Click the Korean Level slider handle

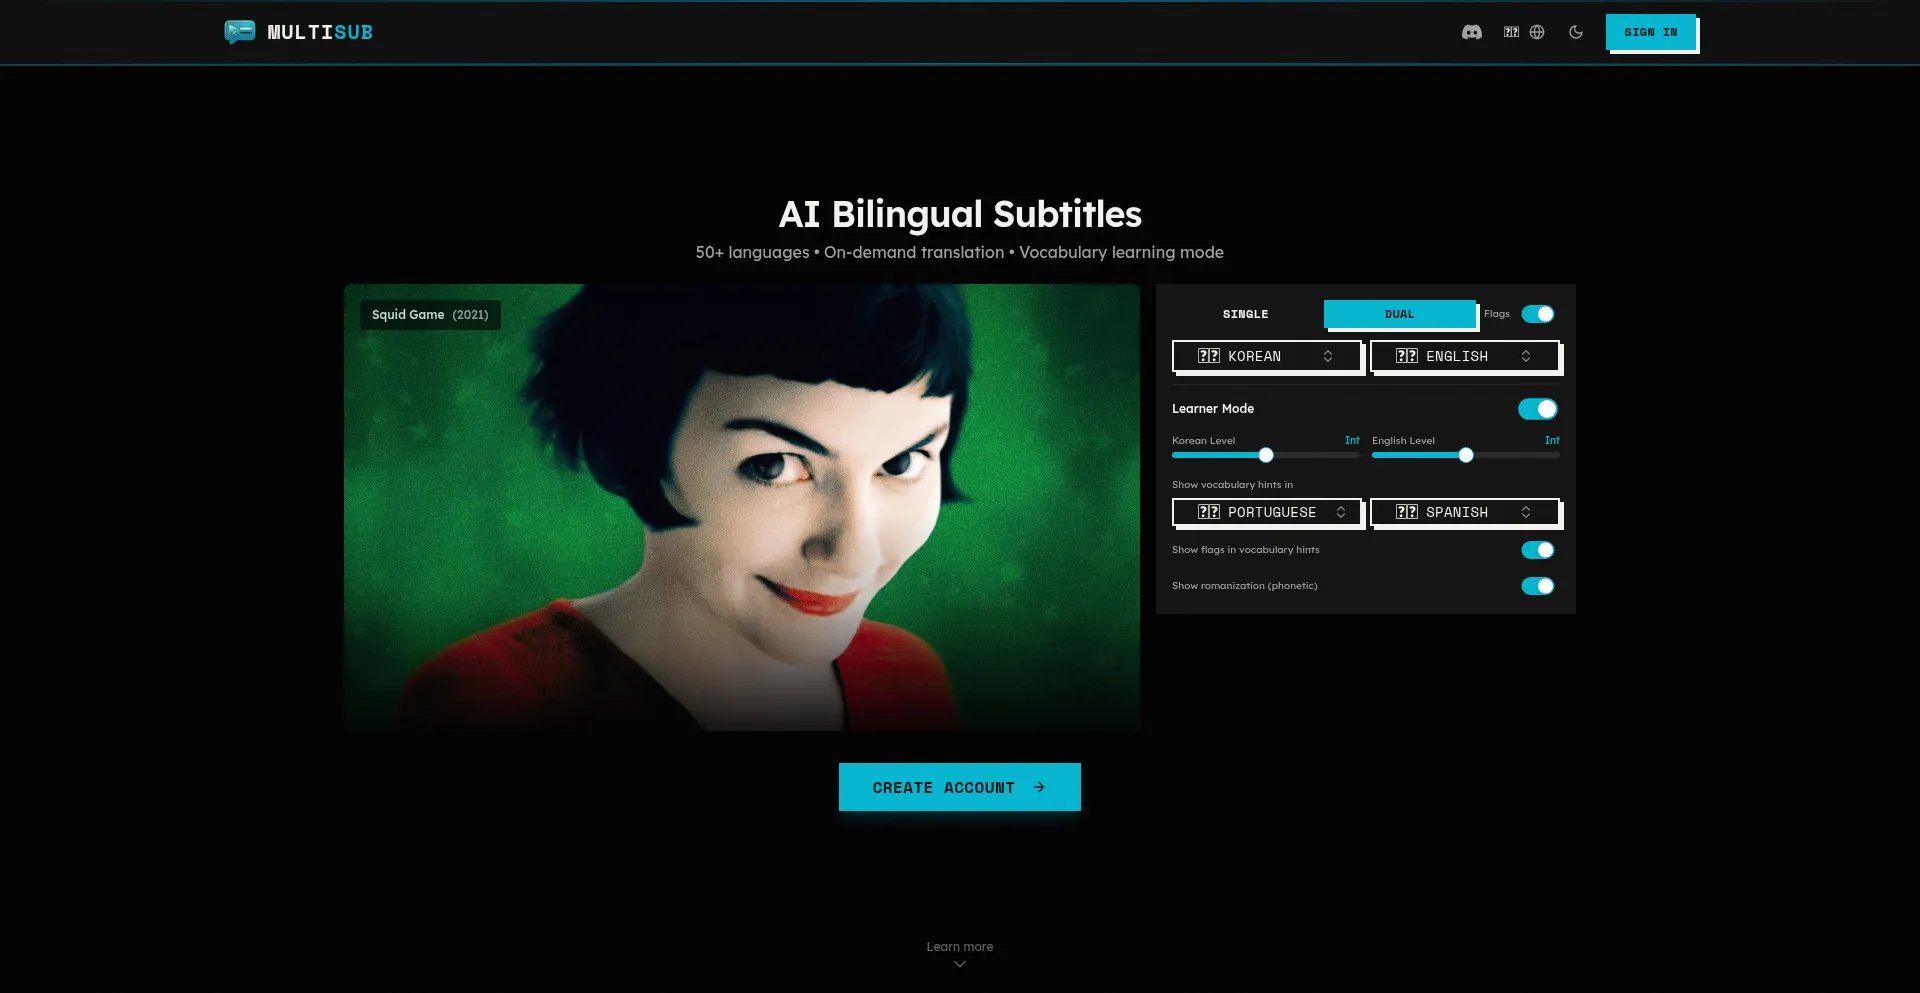[1266, 455]
